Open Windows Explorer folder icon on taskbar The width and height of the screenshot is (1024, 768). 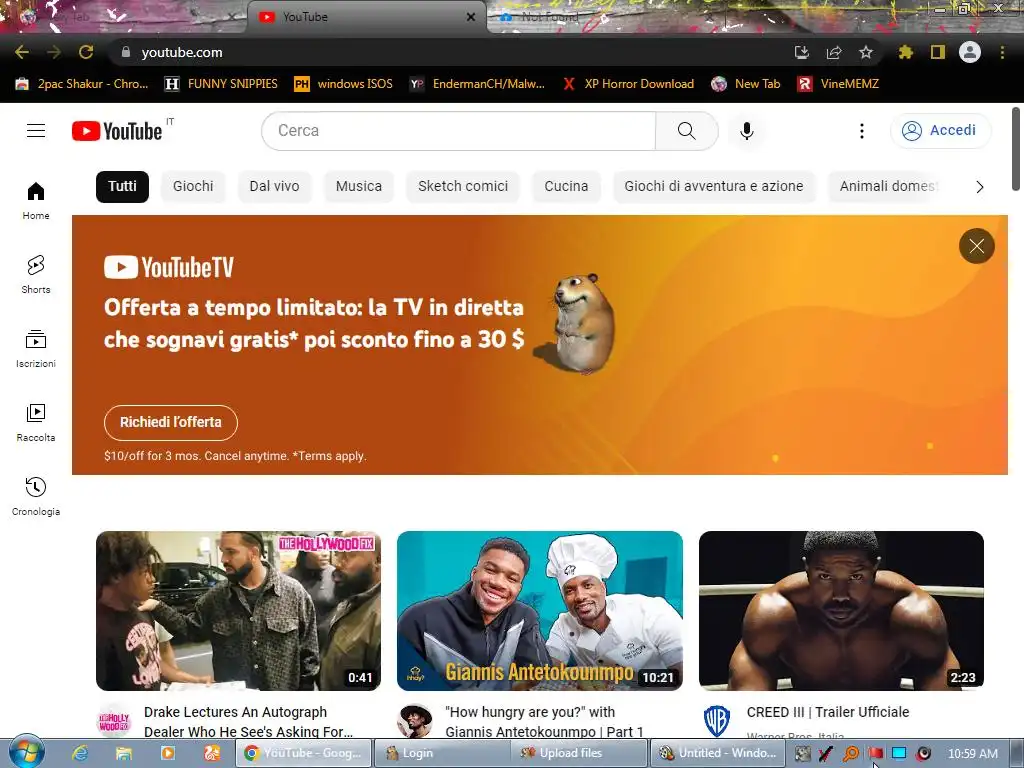123,754
